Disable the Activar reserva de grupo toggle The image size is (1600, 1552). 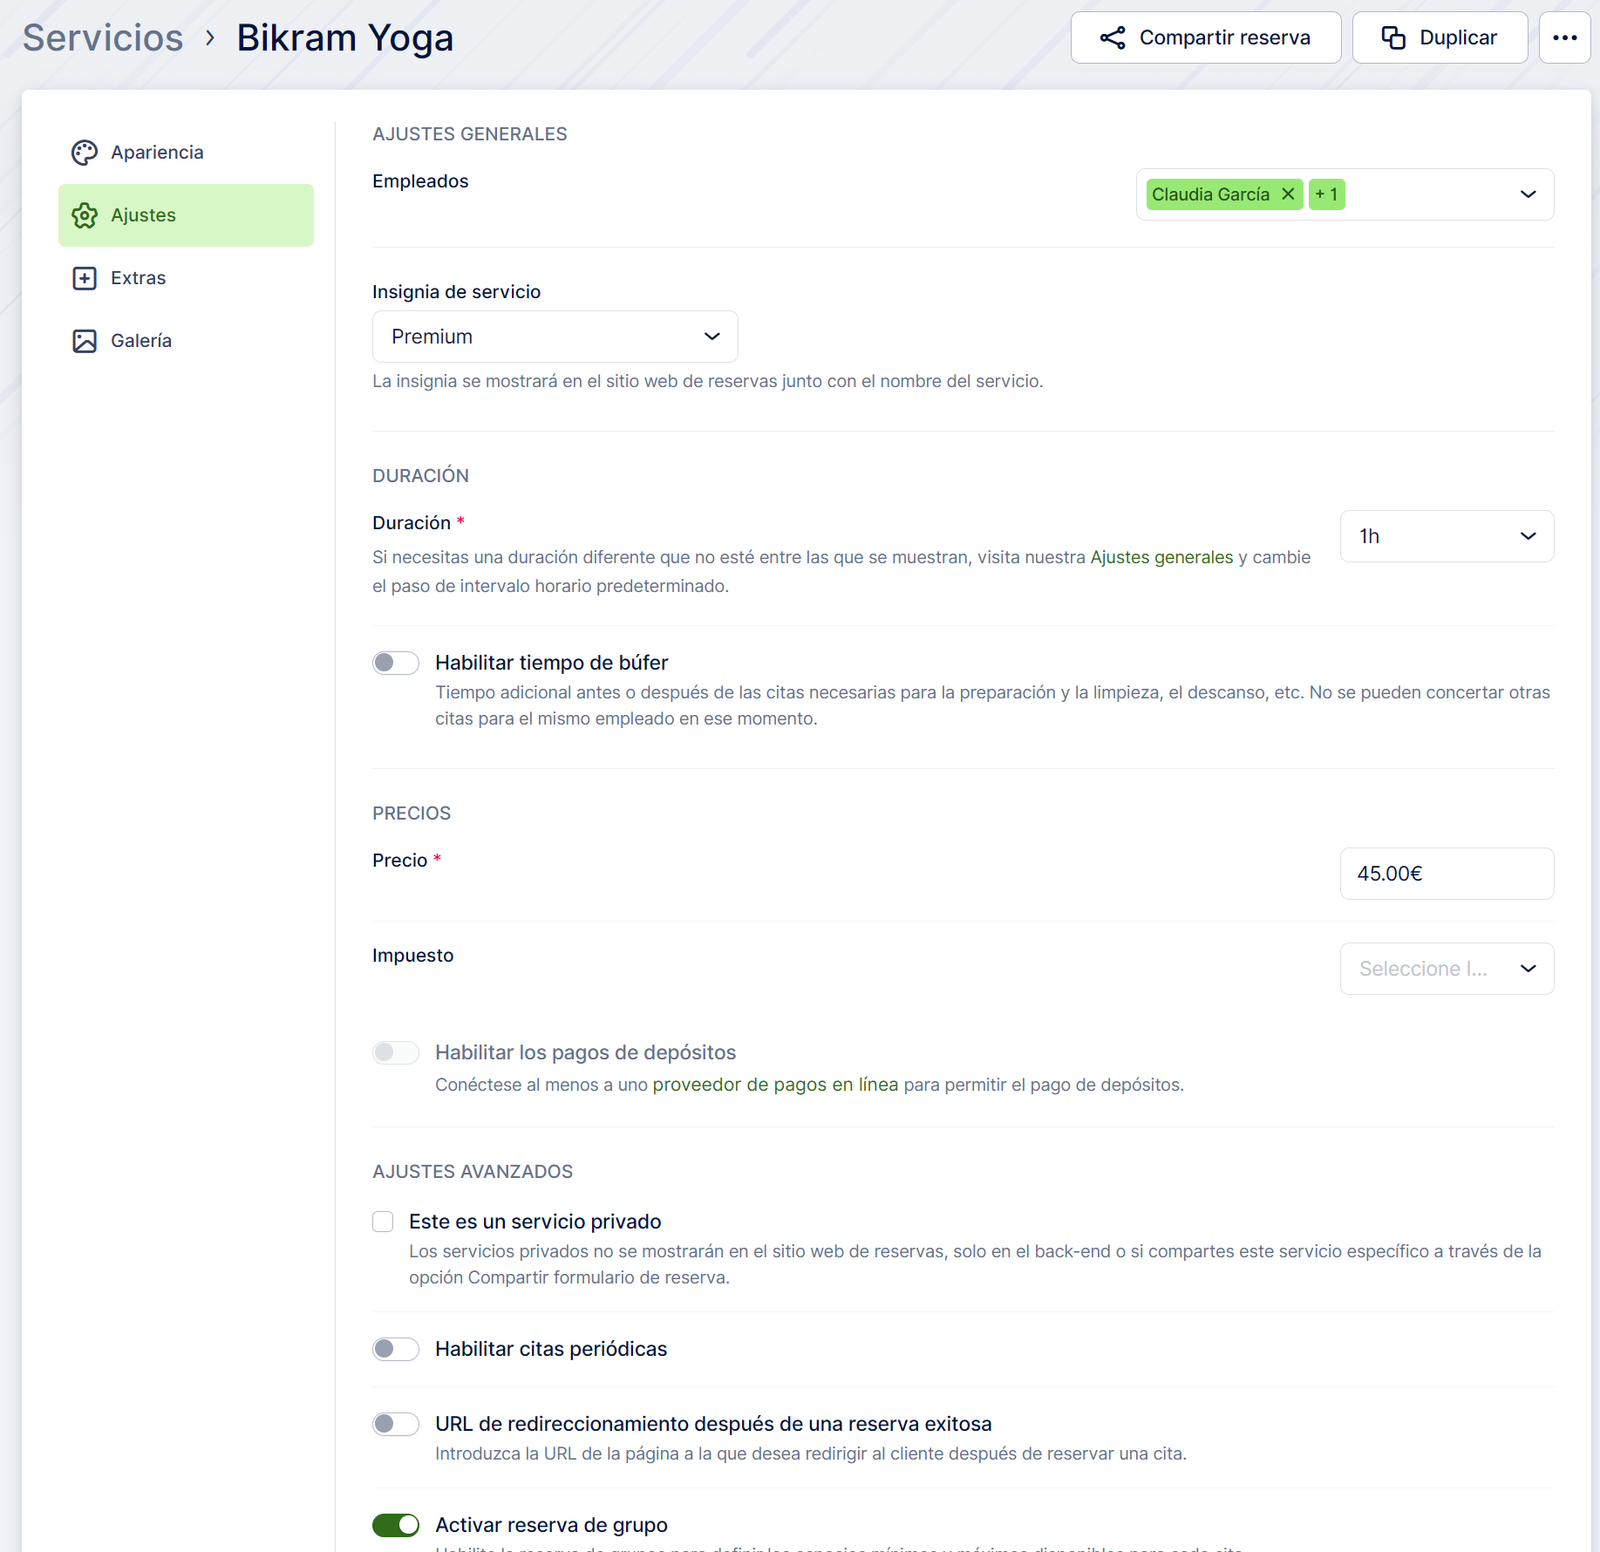(x=396, y=1525)
